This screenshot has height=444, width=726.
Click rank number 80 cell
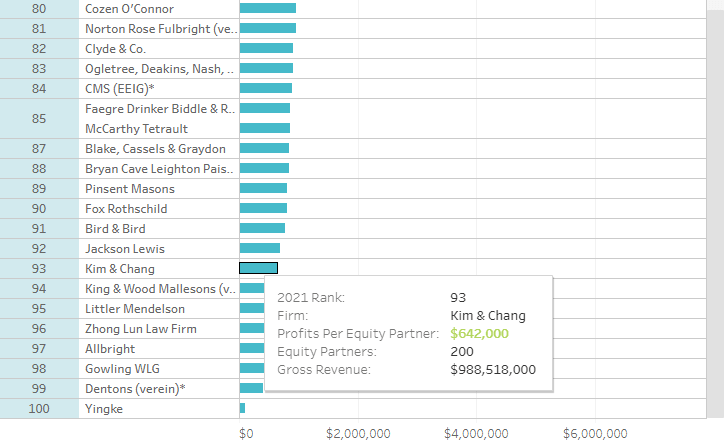click(x=39, y=9)
